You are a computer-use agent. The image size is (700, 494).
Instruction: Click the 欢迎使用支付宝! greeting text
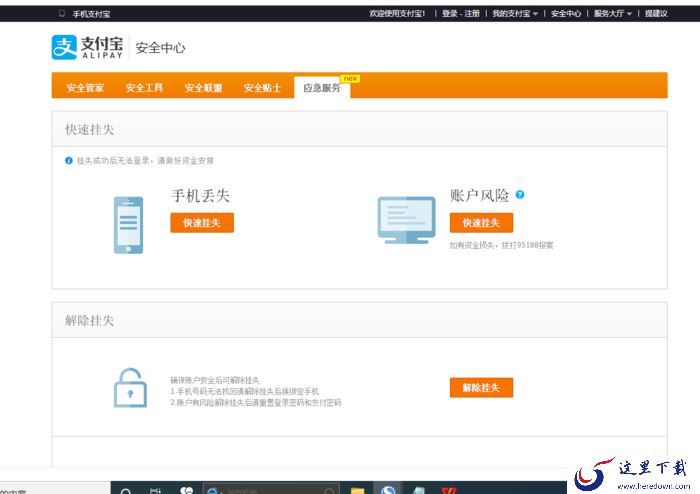[397, 13]
